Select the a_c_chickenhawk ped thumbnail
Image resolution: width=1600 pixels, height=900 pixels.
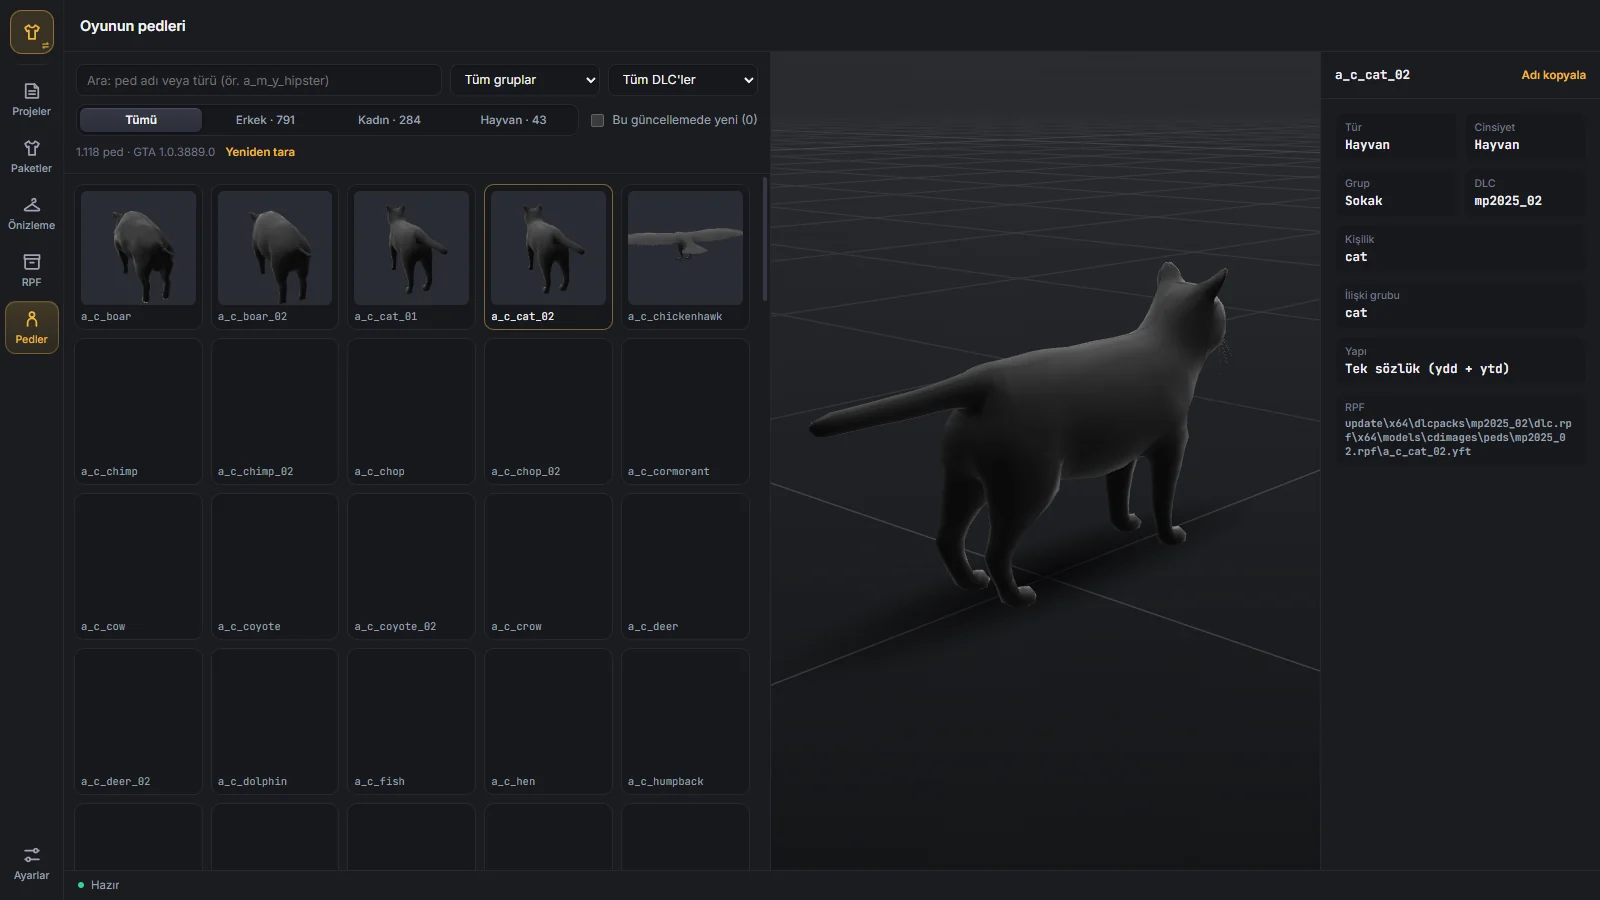pos(685,257)
